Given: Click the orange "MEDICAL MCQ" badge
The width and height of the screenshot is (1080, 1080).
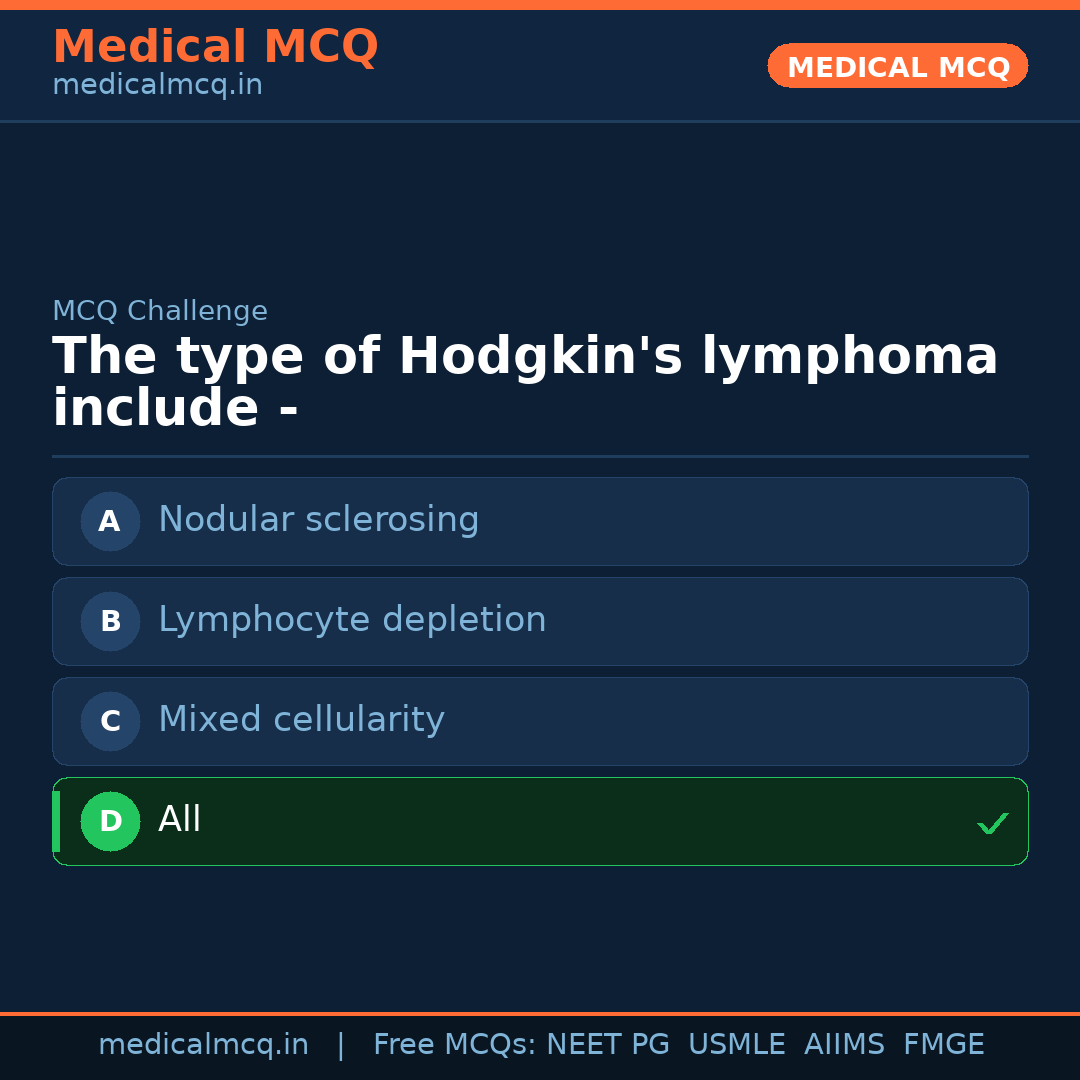Looking at the screenshot, I should coord(897,67).
